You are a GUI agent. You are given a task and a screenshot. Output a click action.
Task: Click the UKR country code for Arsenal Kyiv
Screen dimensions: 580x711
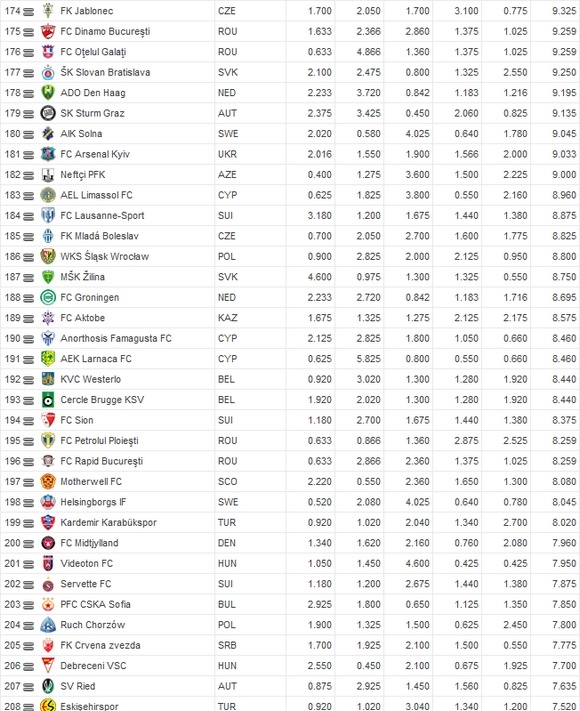tap(227, 154)
